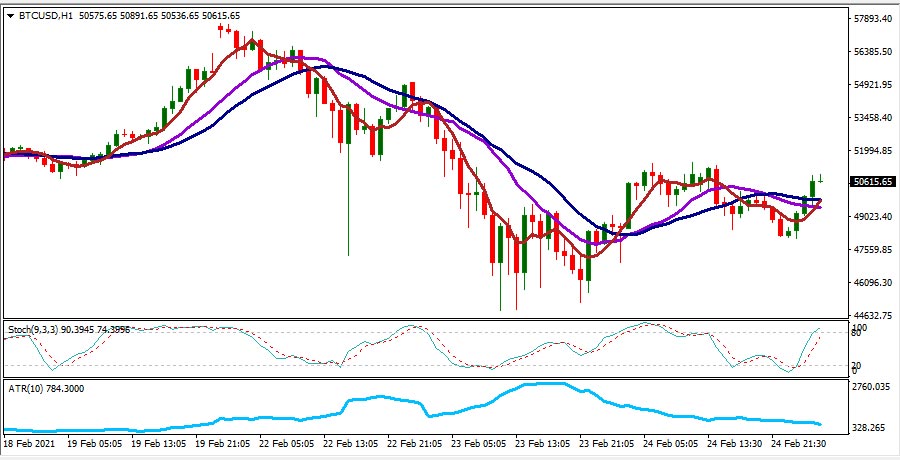The image size is (900, 460).
Task: Click the dropdown triangle beside BTCUSD,H1
Action: (10, 16)
